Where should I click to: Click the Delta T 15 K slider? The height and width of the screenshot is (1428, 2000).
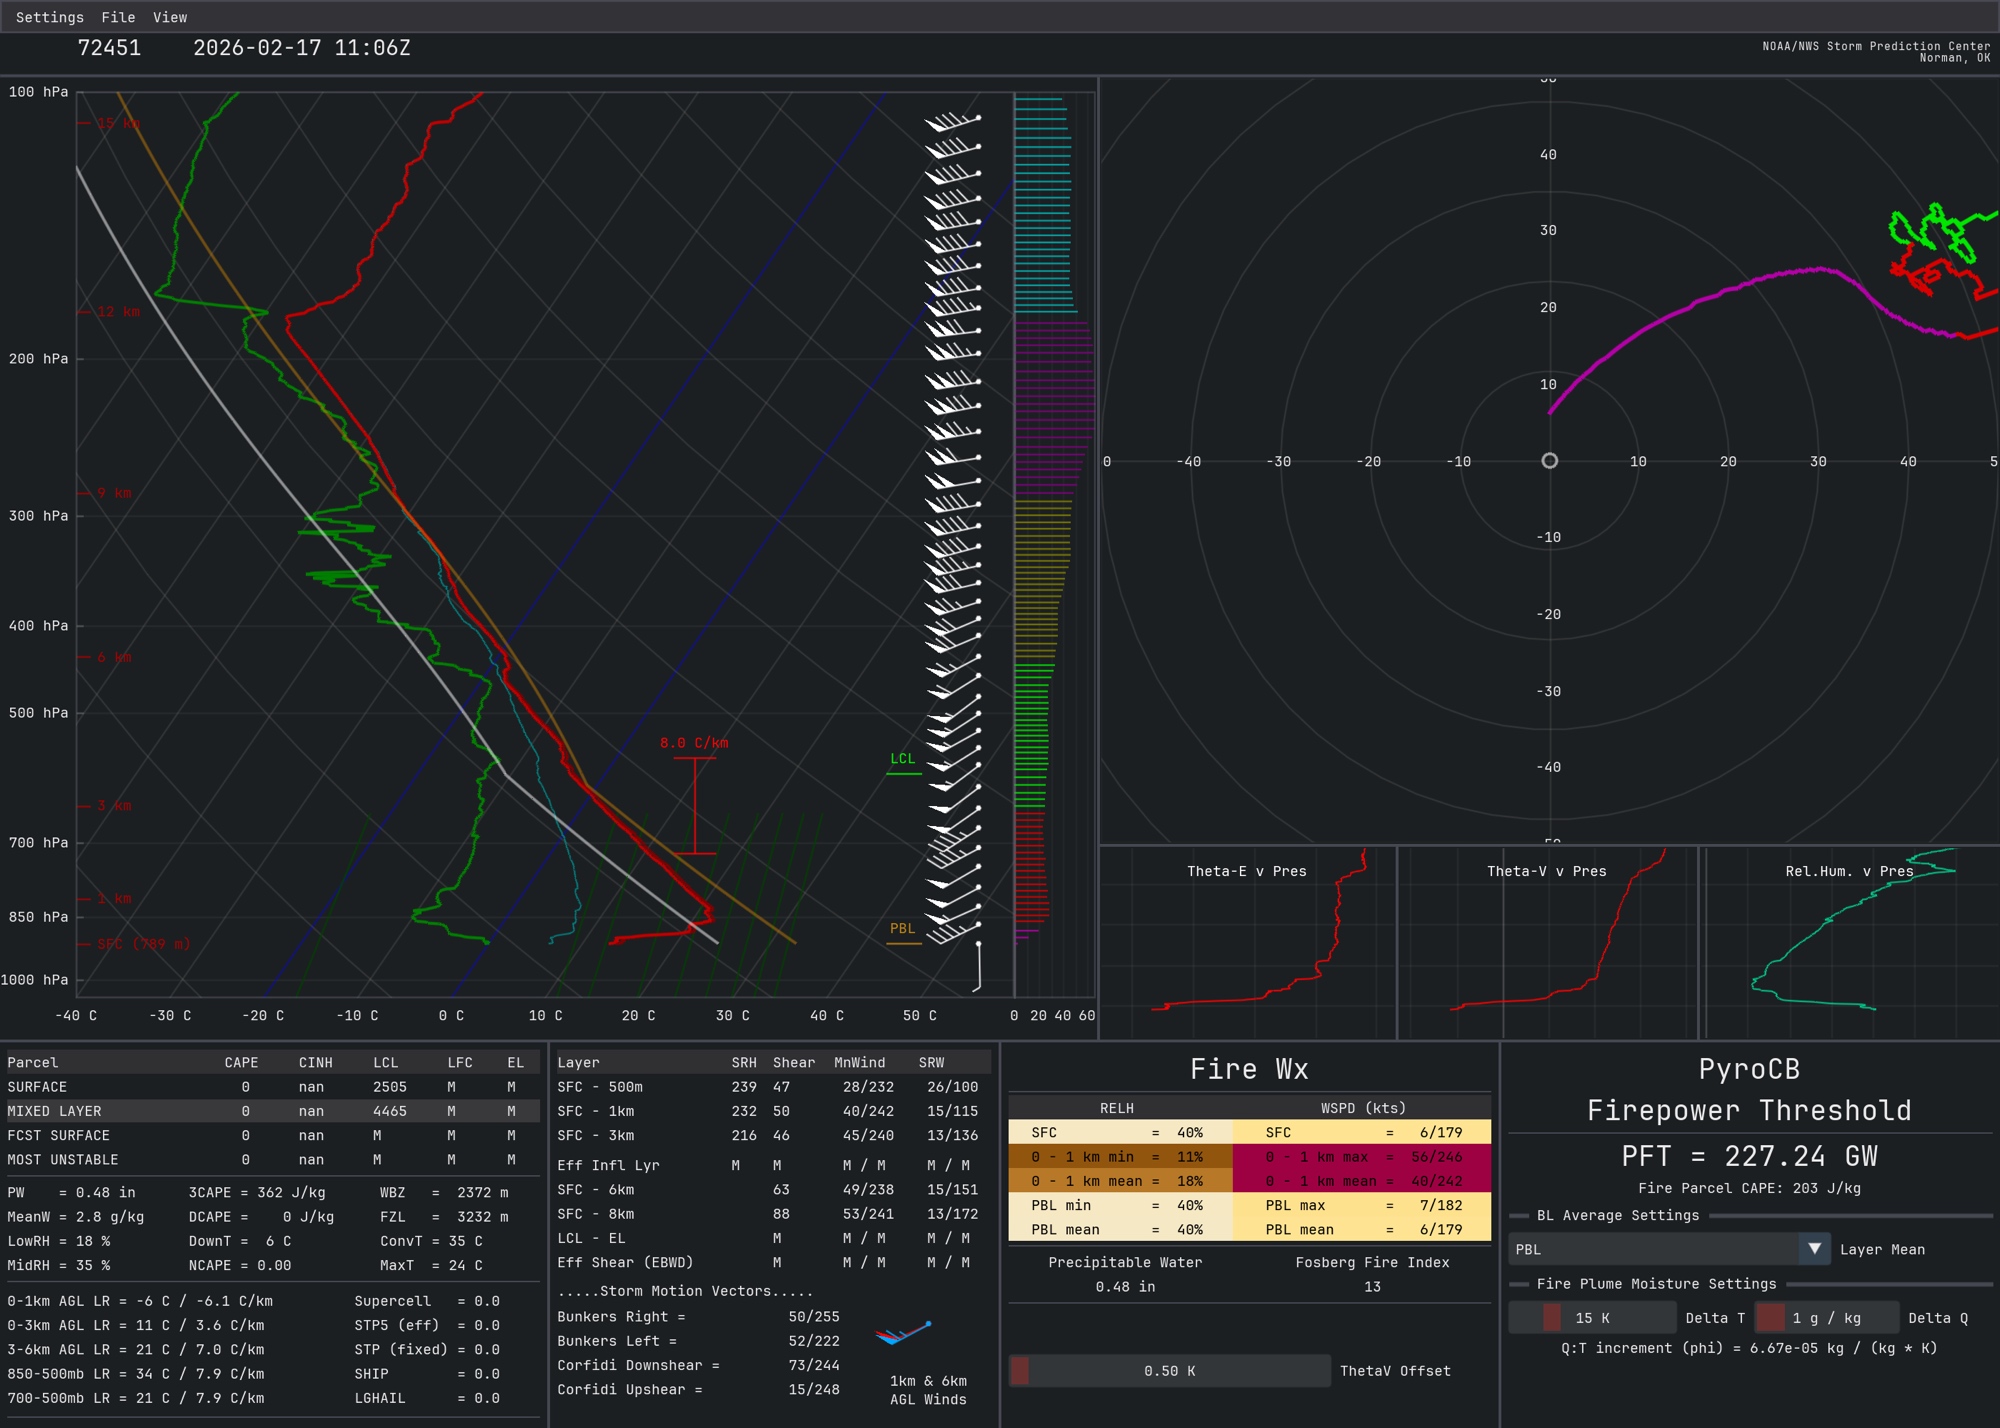(1592, 1318)
